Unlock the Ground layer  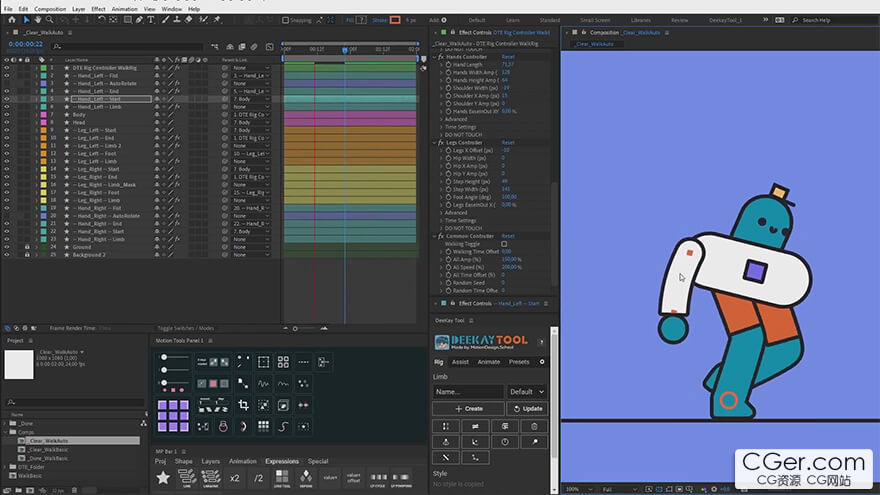point(26,247)
